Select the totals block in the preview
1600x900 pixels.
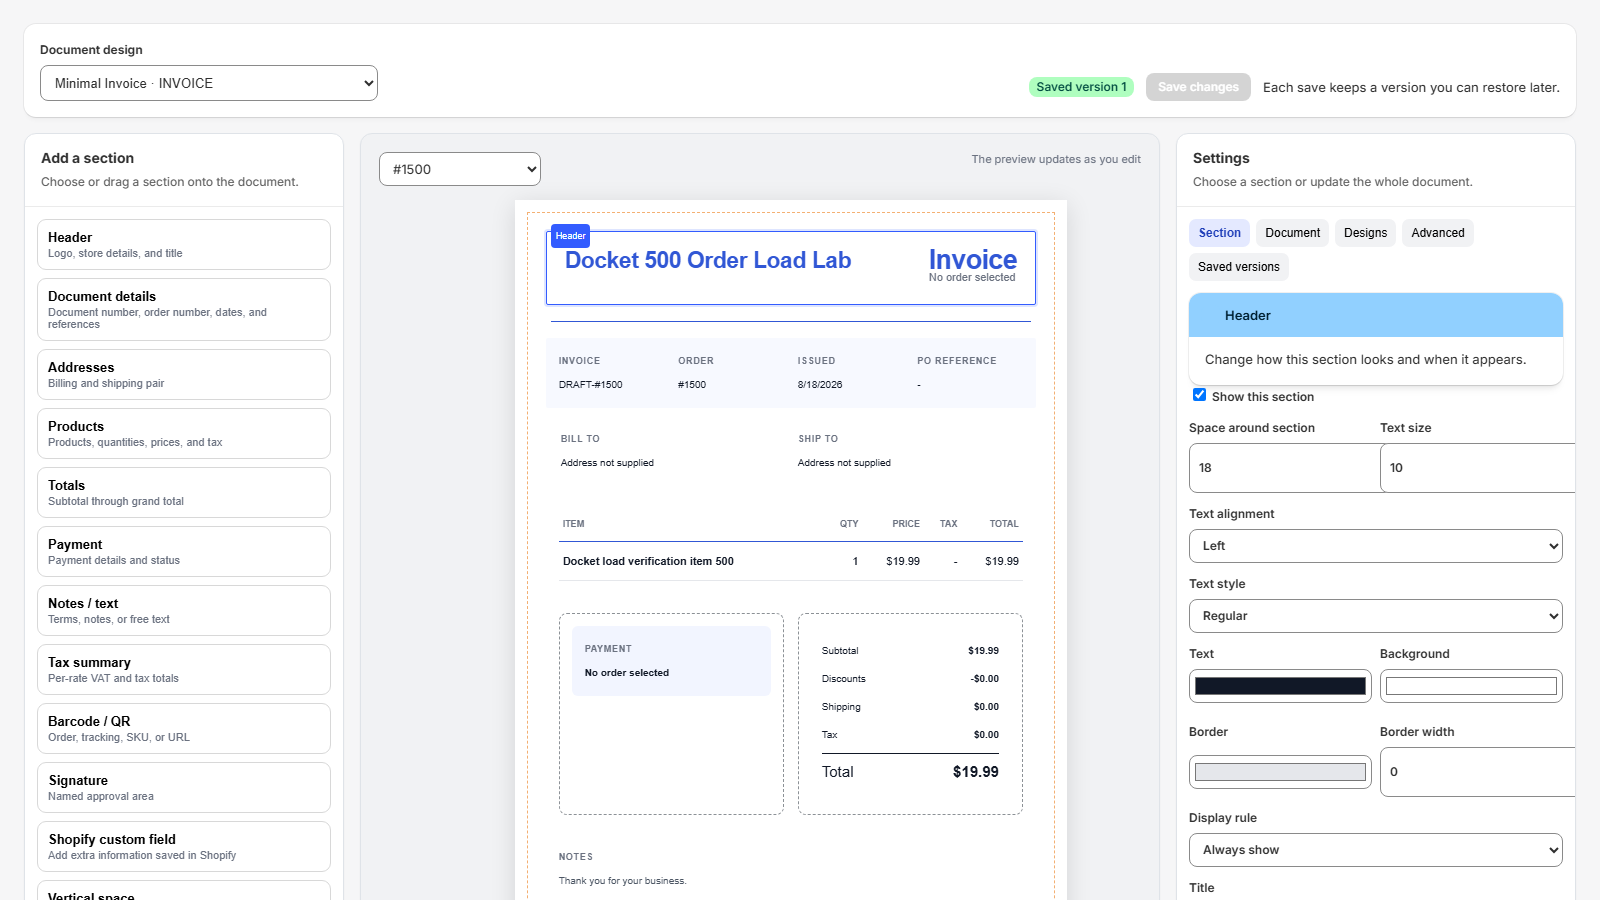[x=910, y=714]
